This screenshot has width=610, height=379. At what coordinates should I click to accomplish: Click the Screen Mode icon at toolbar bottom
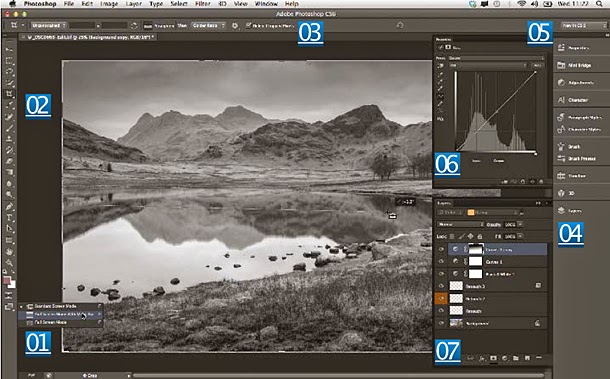pos(9,307)
